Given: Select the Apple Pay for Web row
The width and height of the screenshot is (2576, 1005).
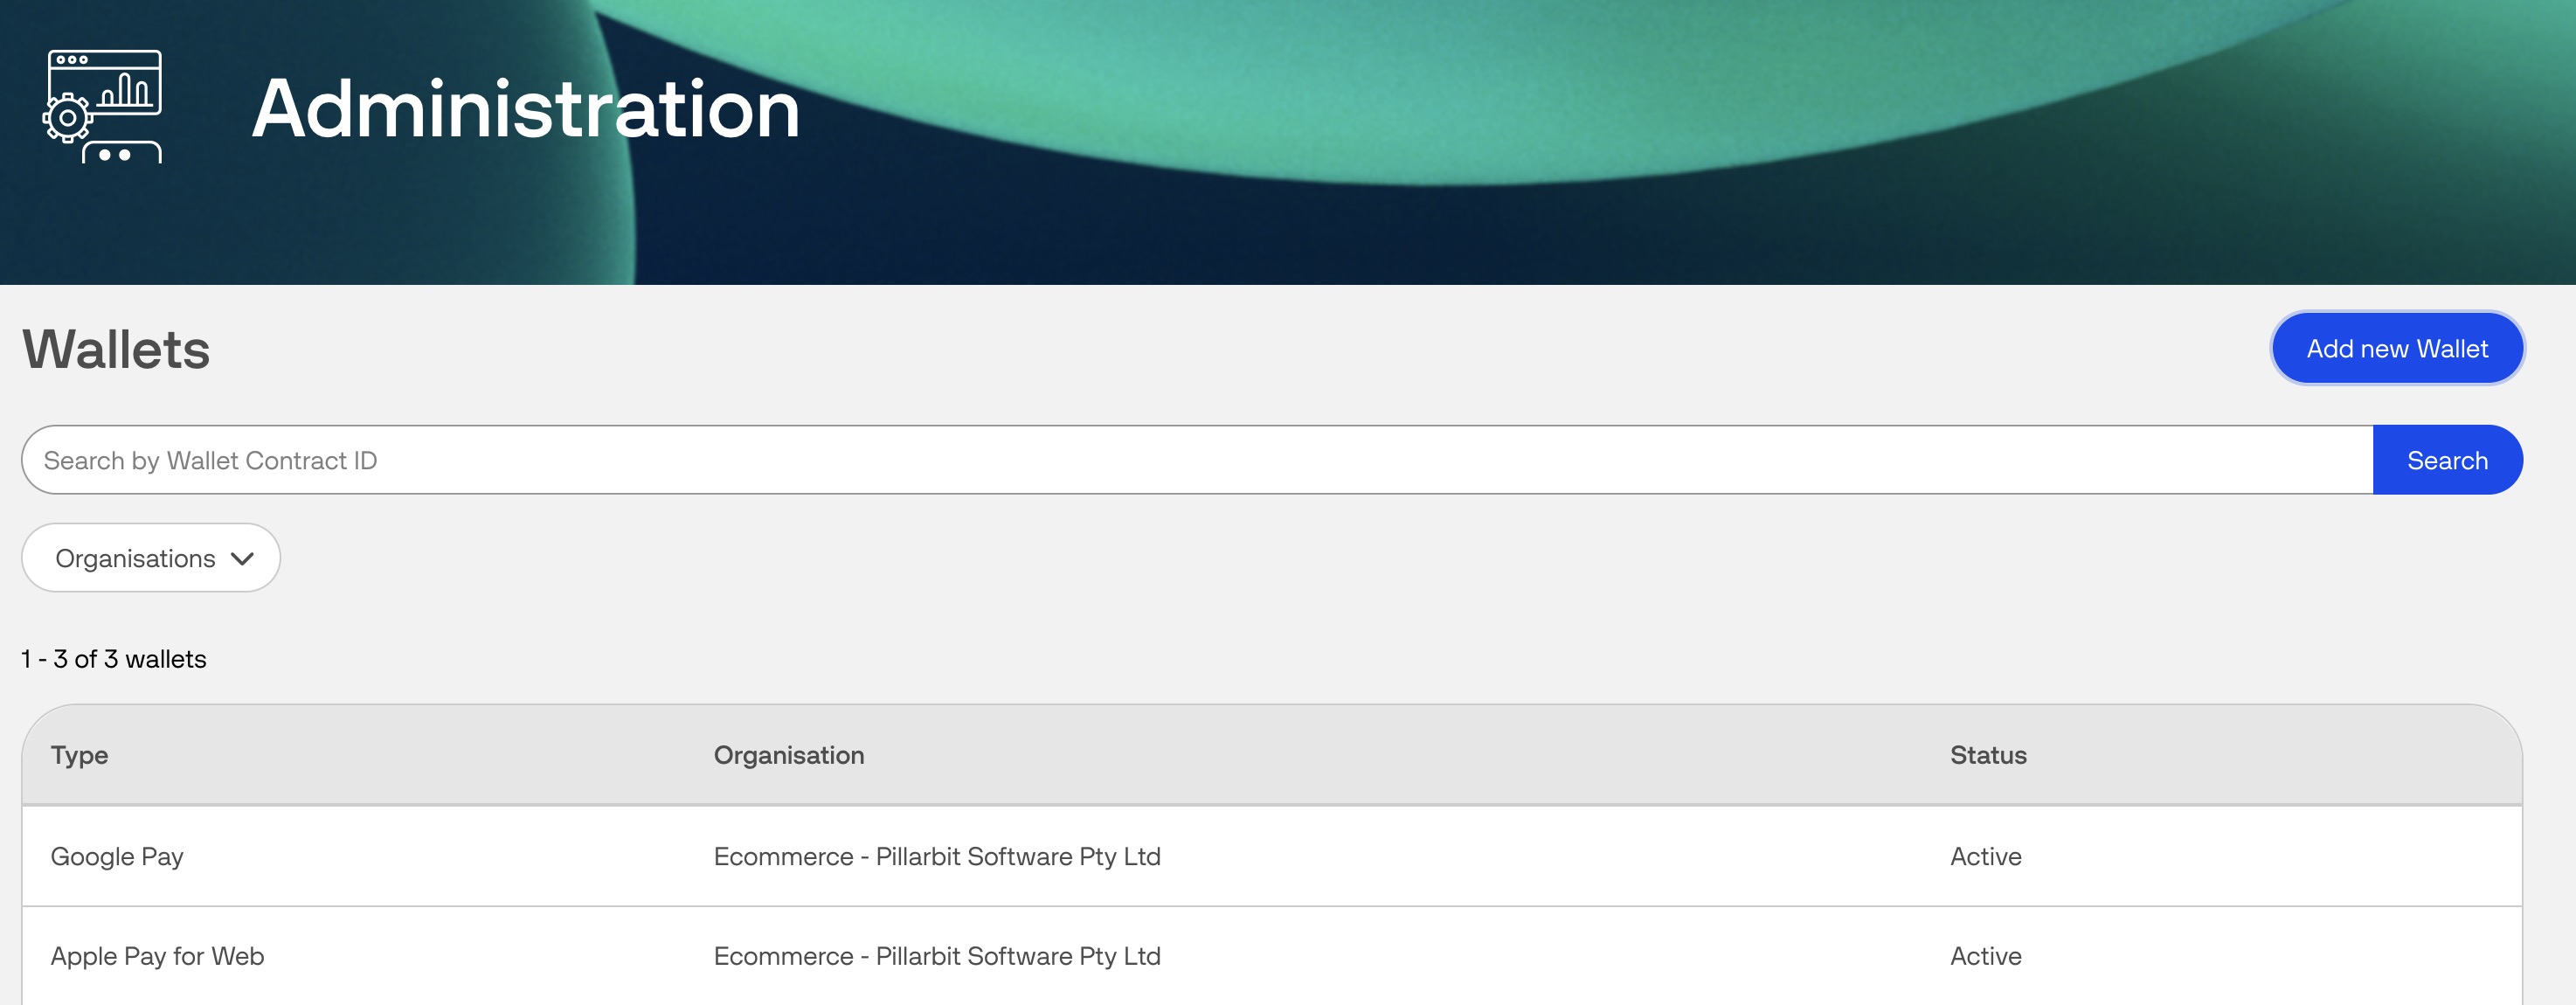Looking at the screenshot, I should (x=1272, y=956).
